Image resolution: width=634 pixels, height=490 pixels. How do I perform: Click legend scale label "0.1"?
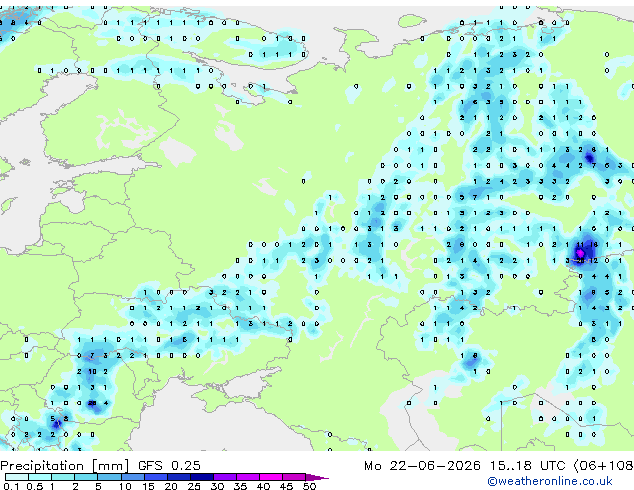tap(11, 486)
